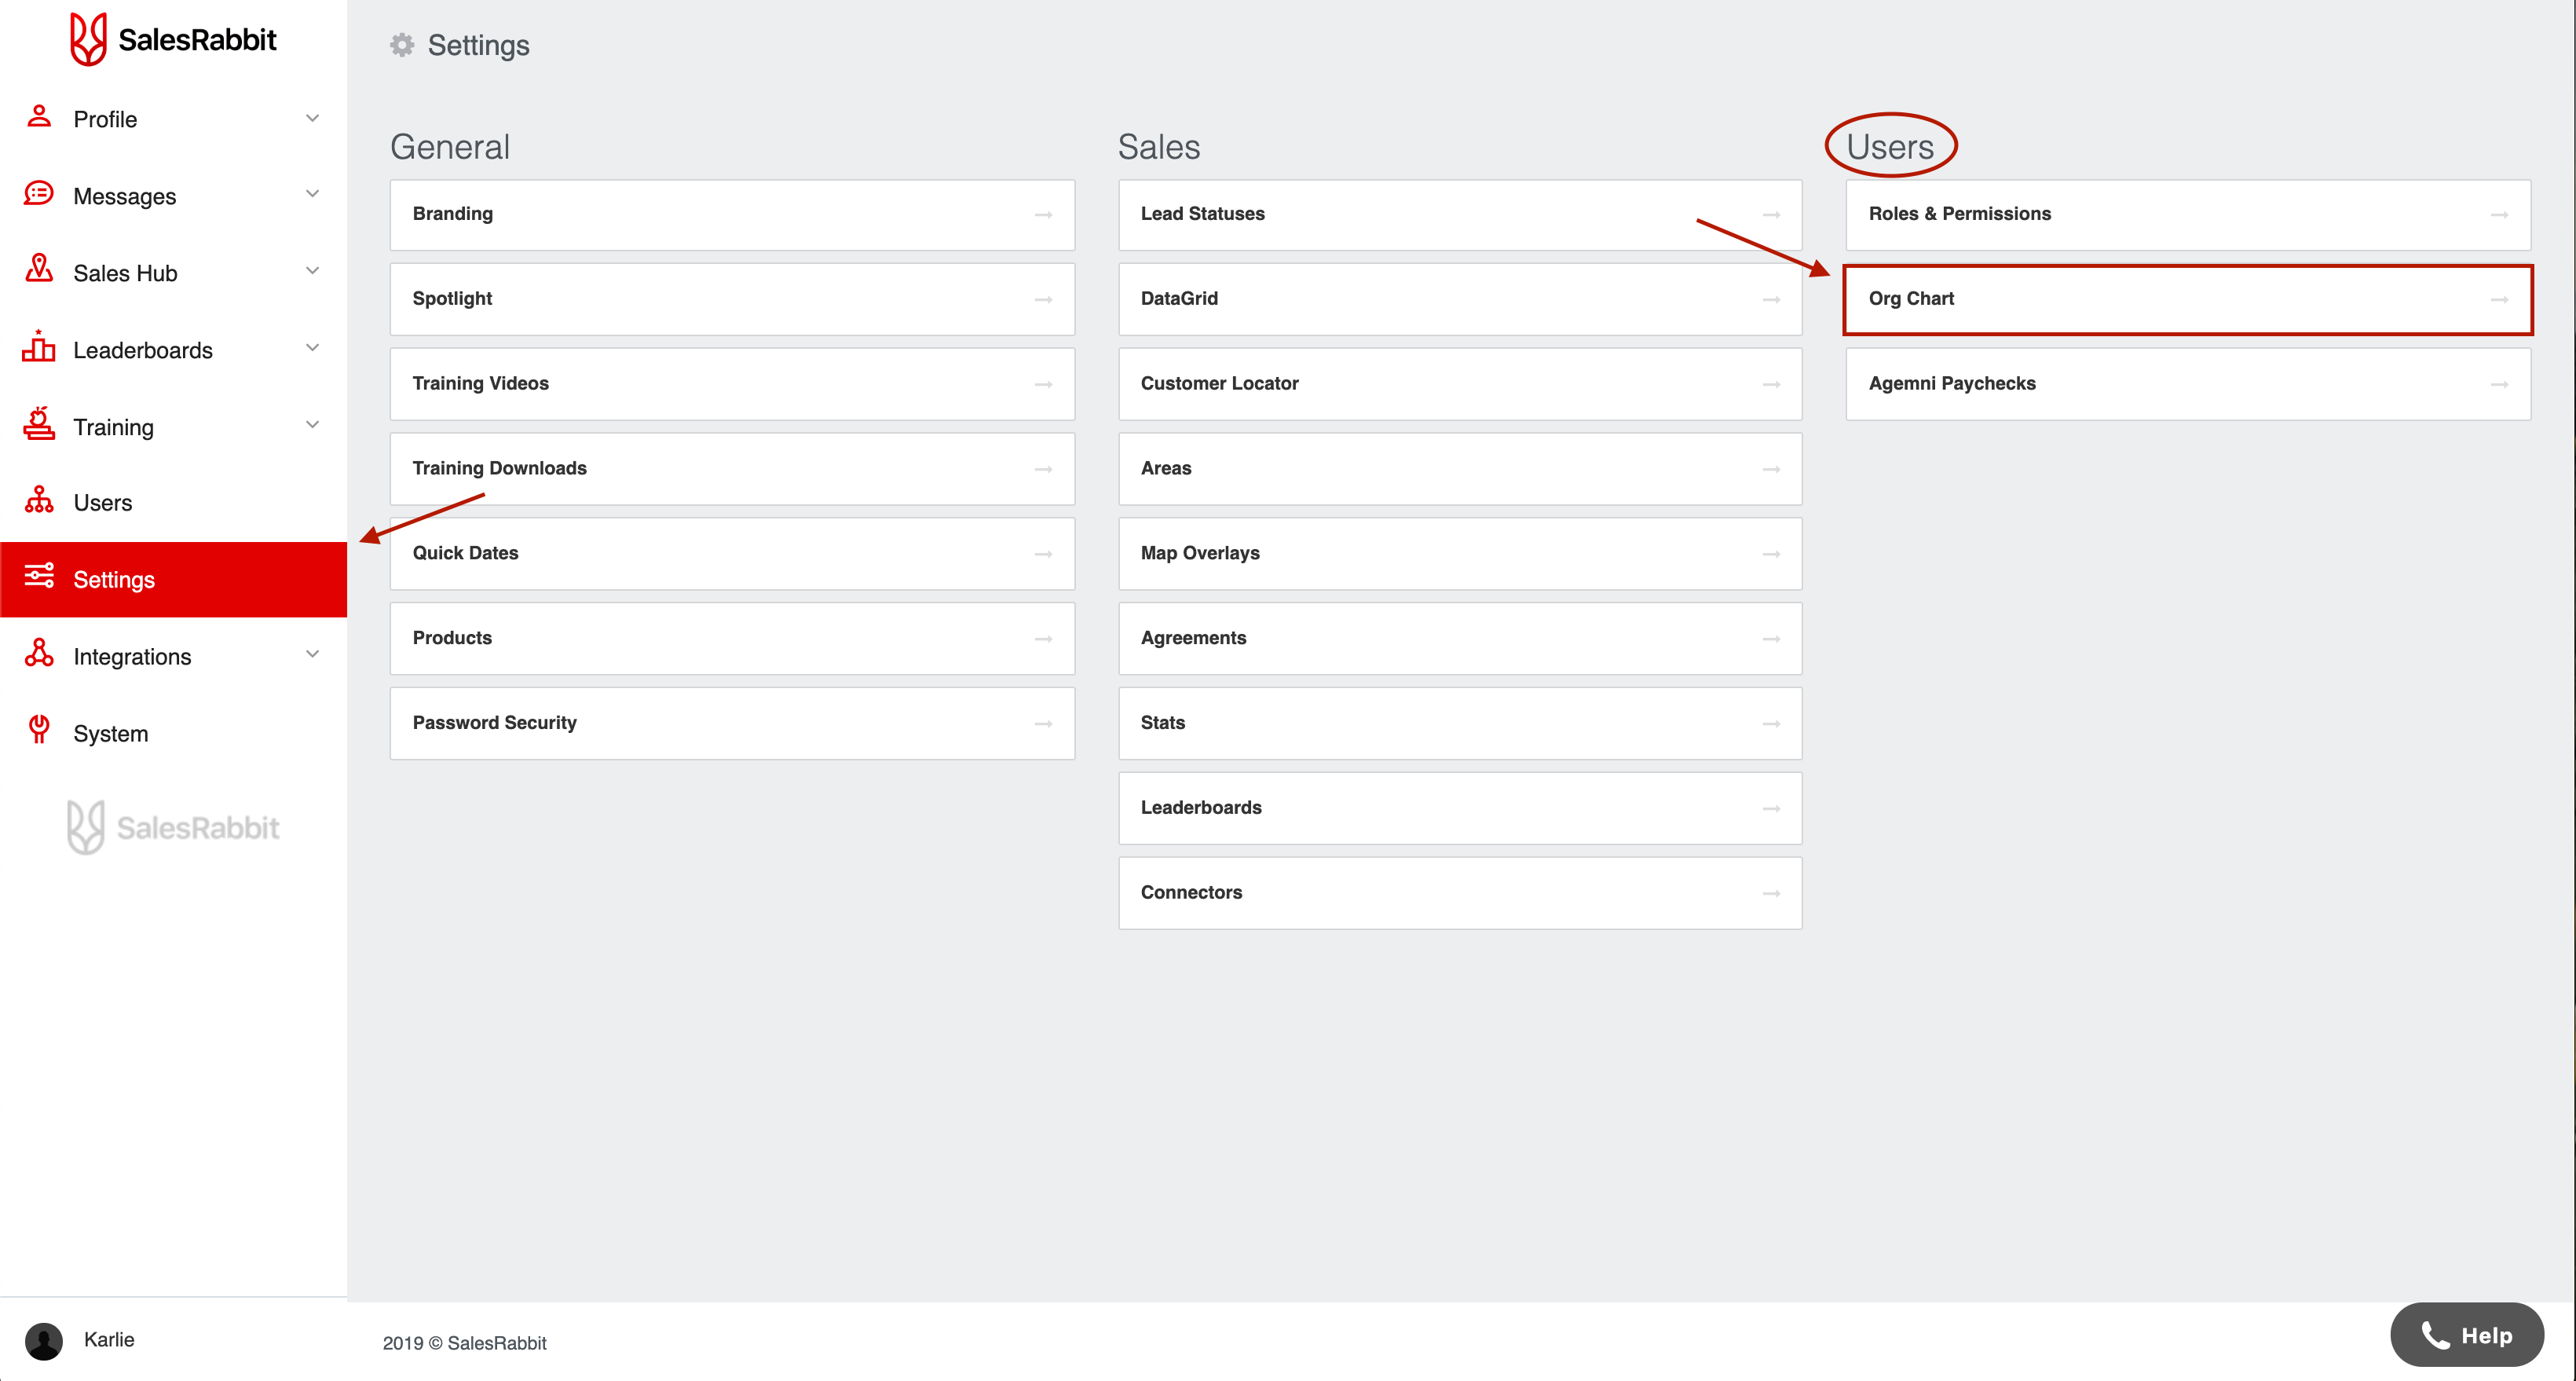This screenshot has width=2576, height=1381.
Task: Expand the Integrations menu chevron
Action: click(312, 655)
